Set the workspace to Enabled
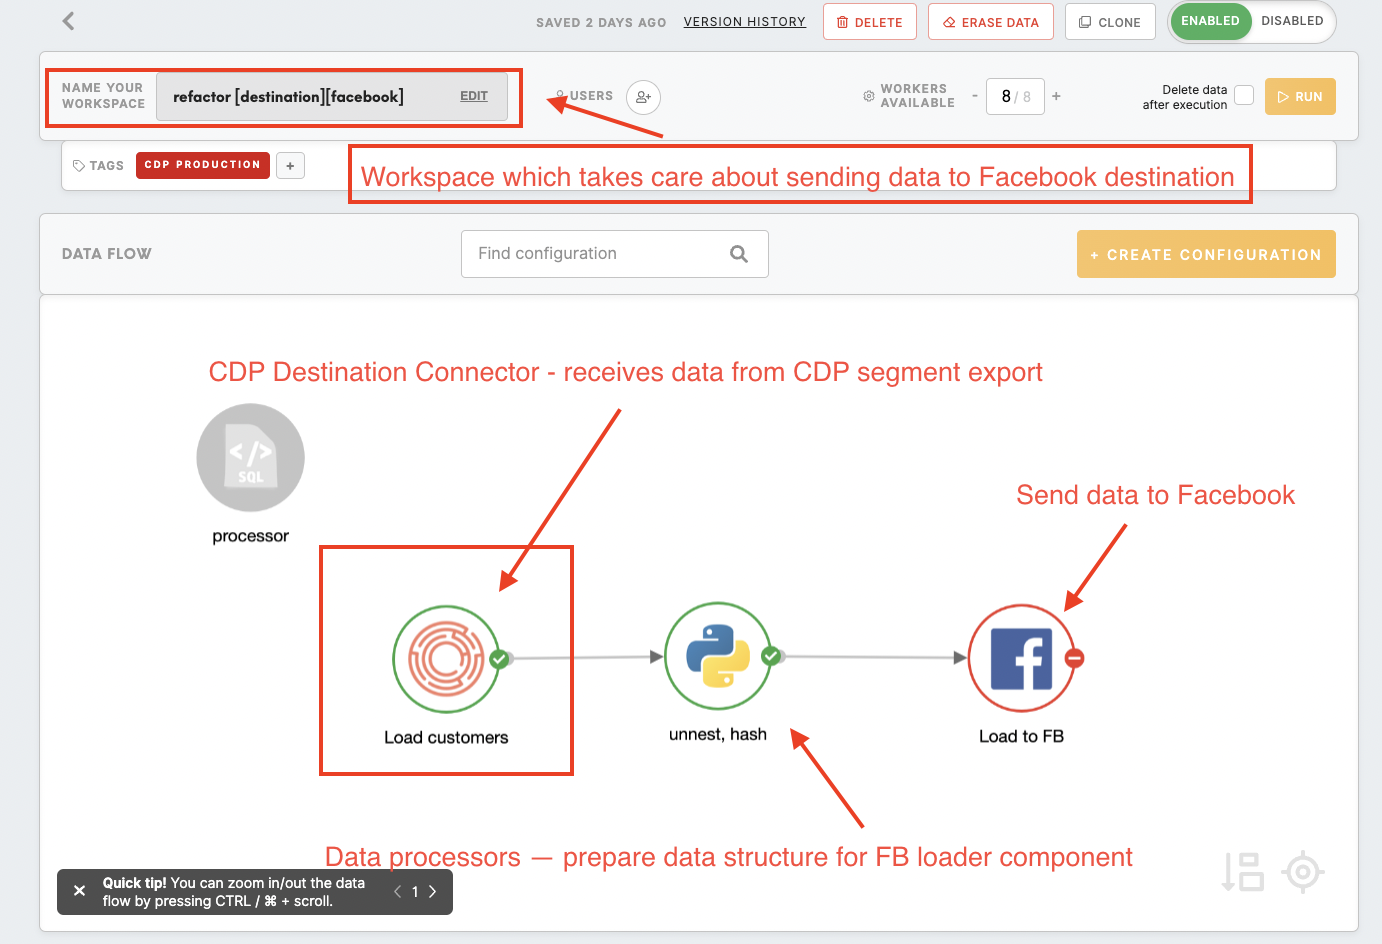The width and height of the screenshot is (1382, 944). (1210, 21)
